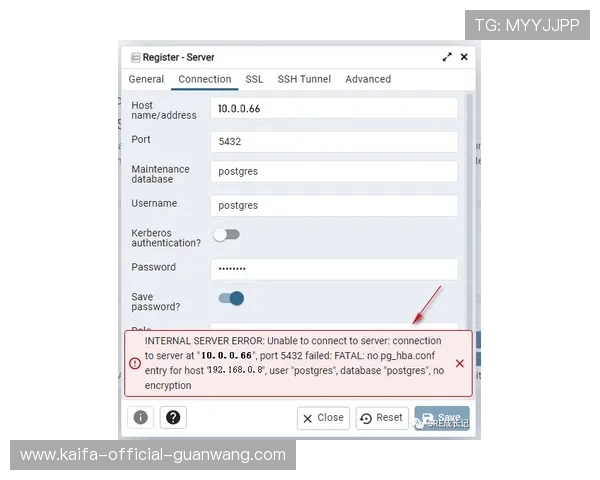Screen dimensions: 600x480
Task: Enable Kerberos authentication toggle
Action: tap(227, 235)
